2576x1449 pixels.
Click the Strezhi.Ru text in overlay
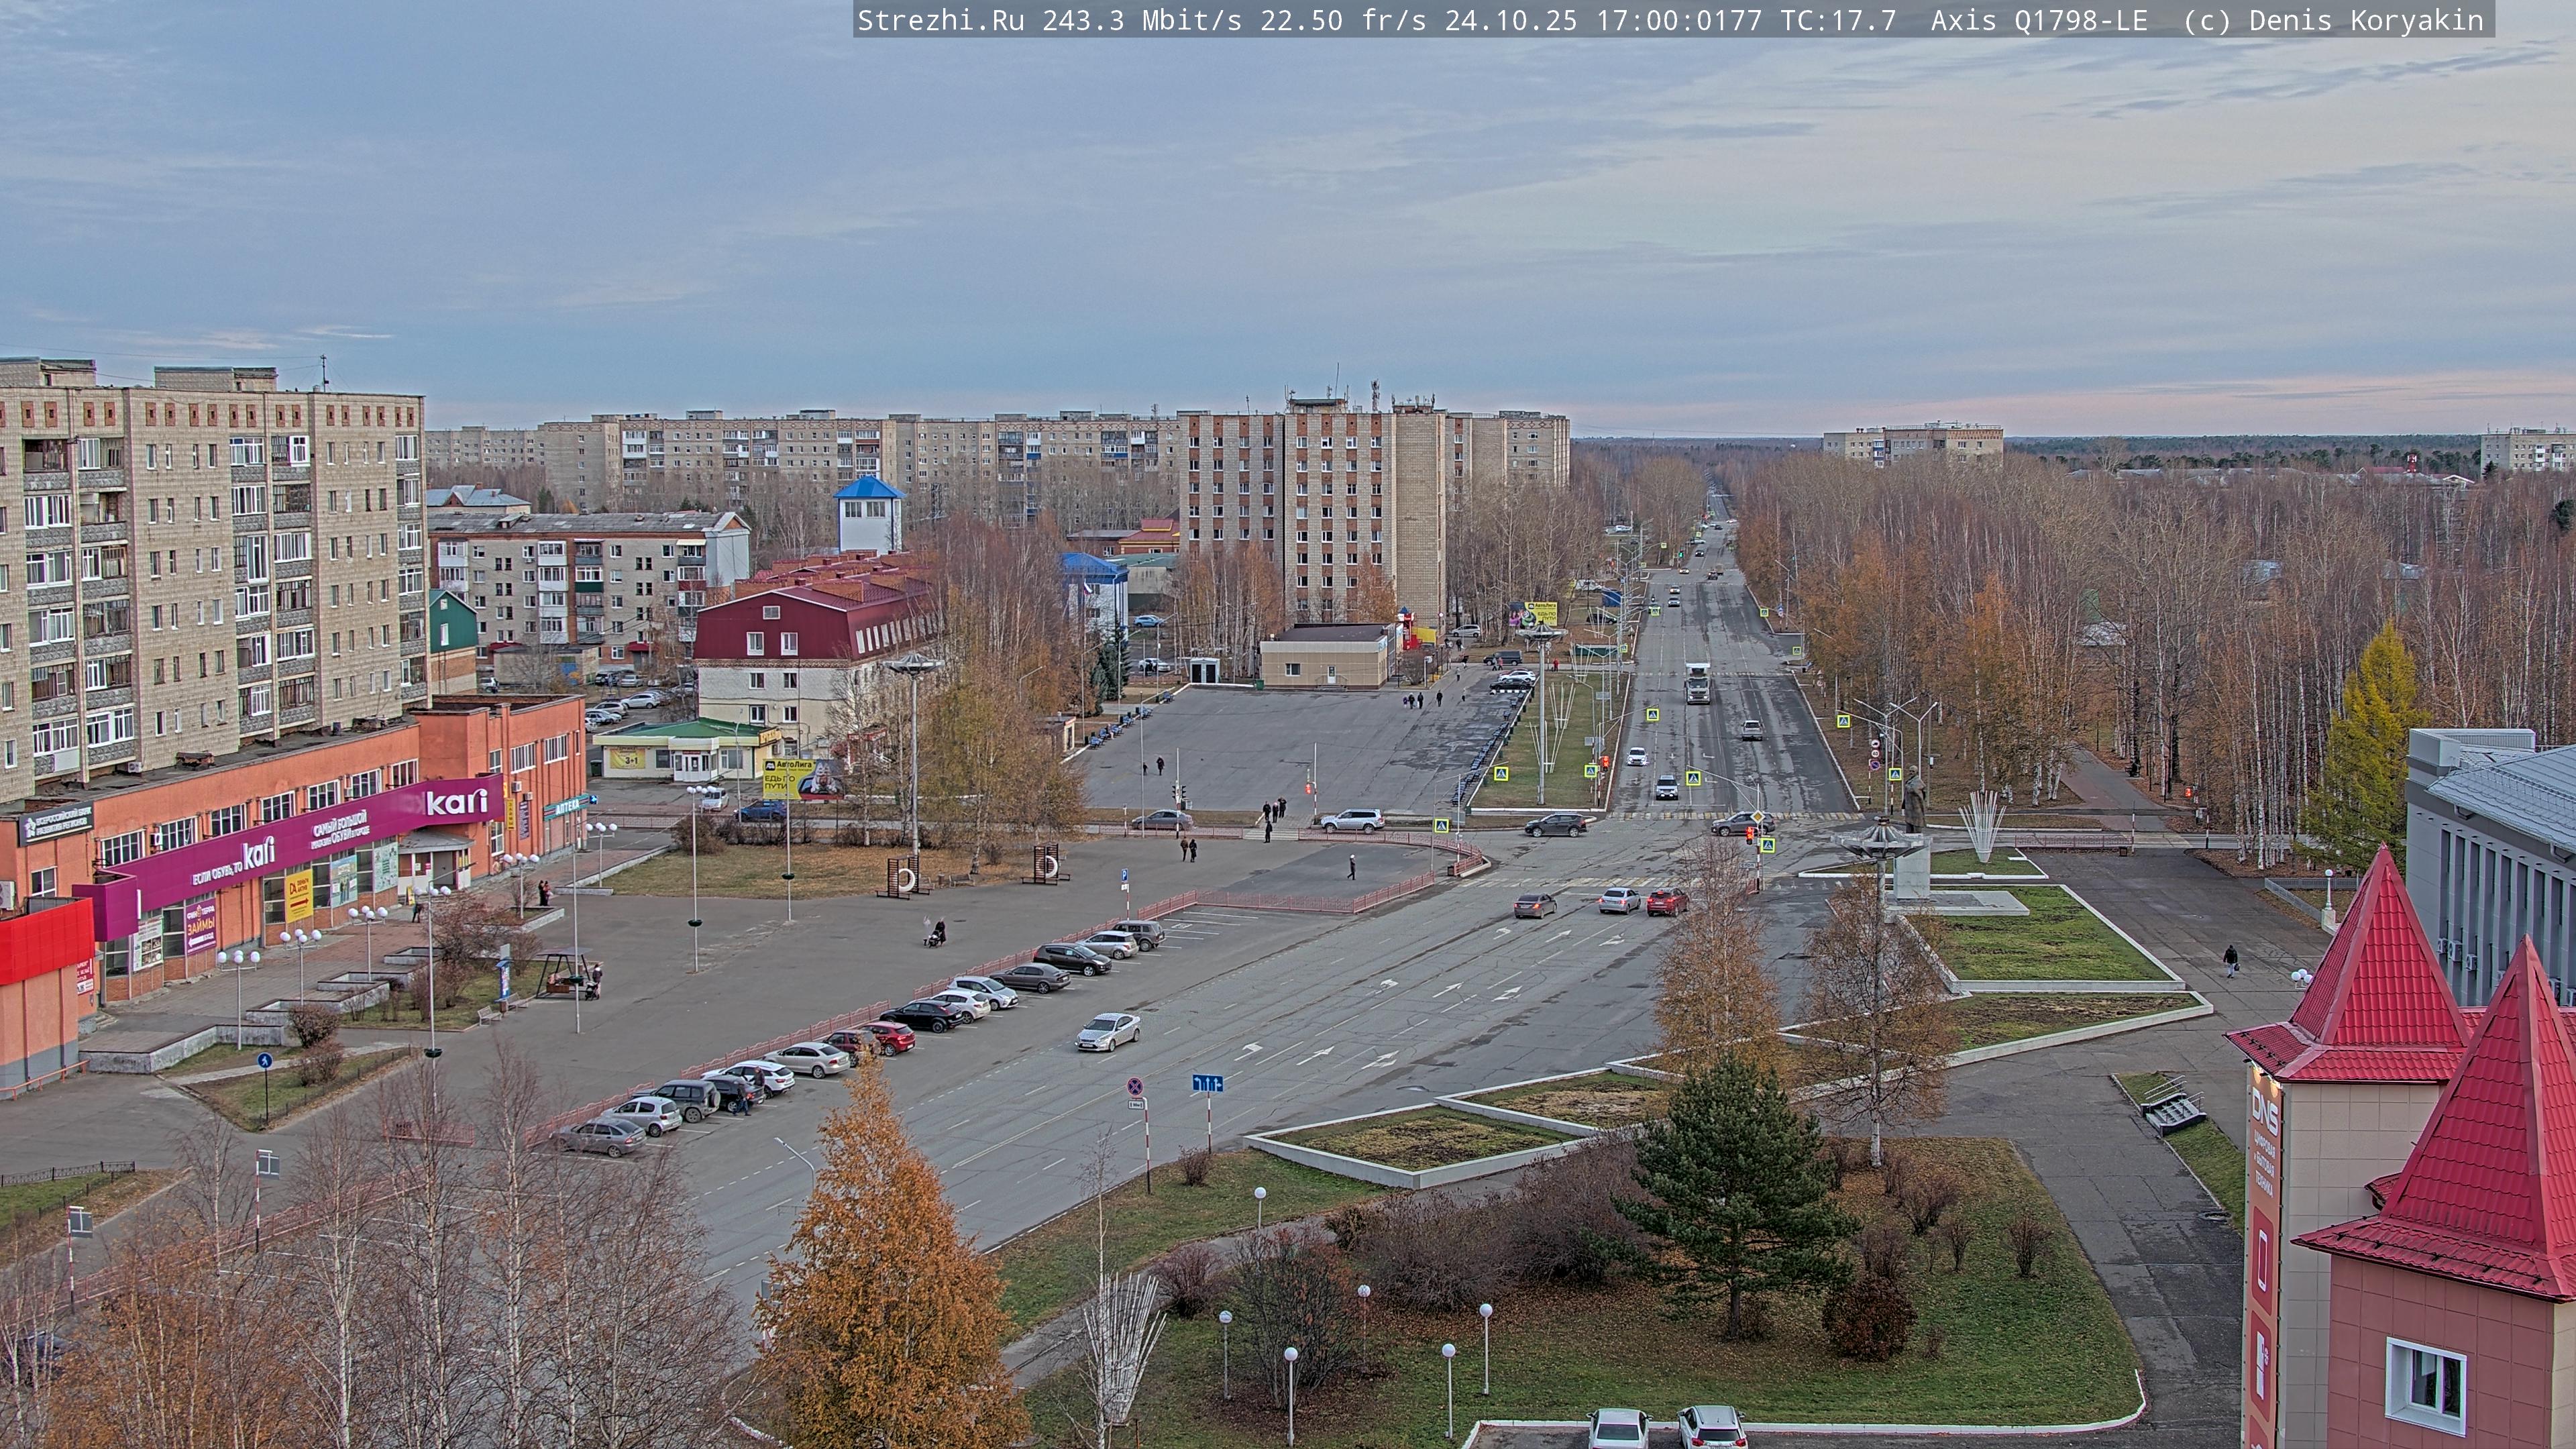[x=940, y=20]
